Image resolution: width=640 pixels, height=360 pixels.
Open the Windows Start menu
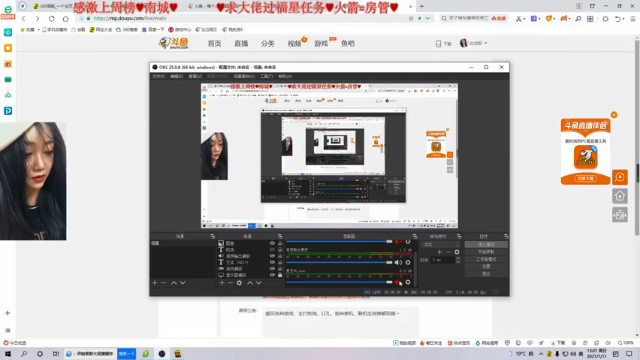[8, 354]
